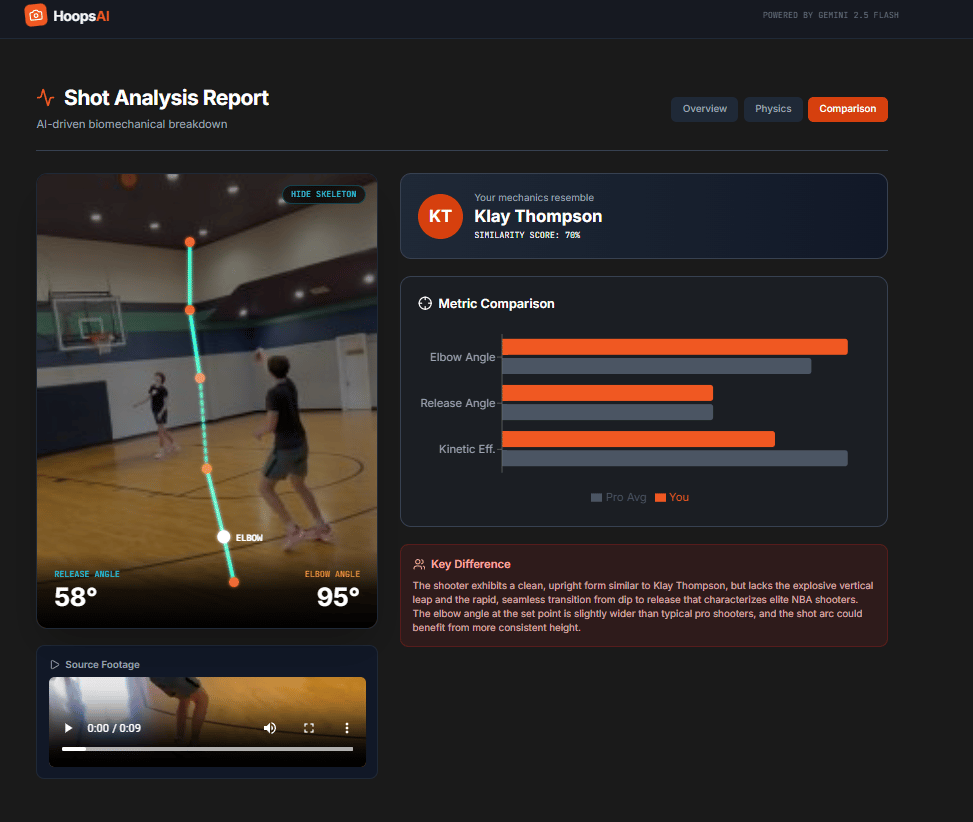Click the 0:00 / 0:09 video time display
The width and height of the screenshot is (973, 822).
[x=114, y=728]
